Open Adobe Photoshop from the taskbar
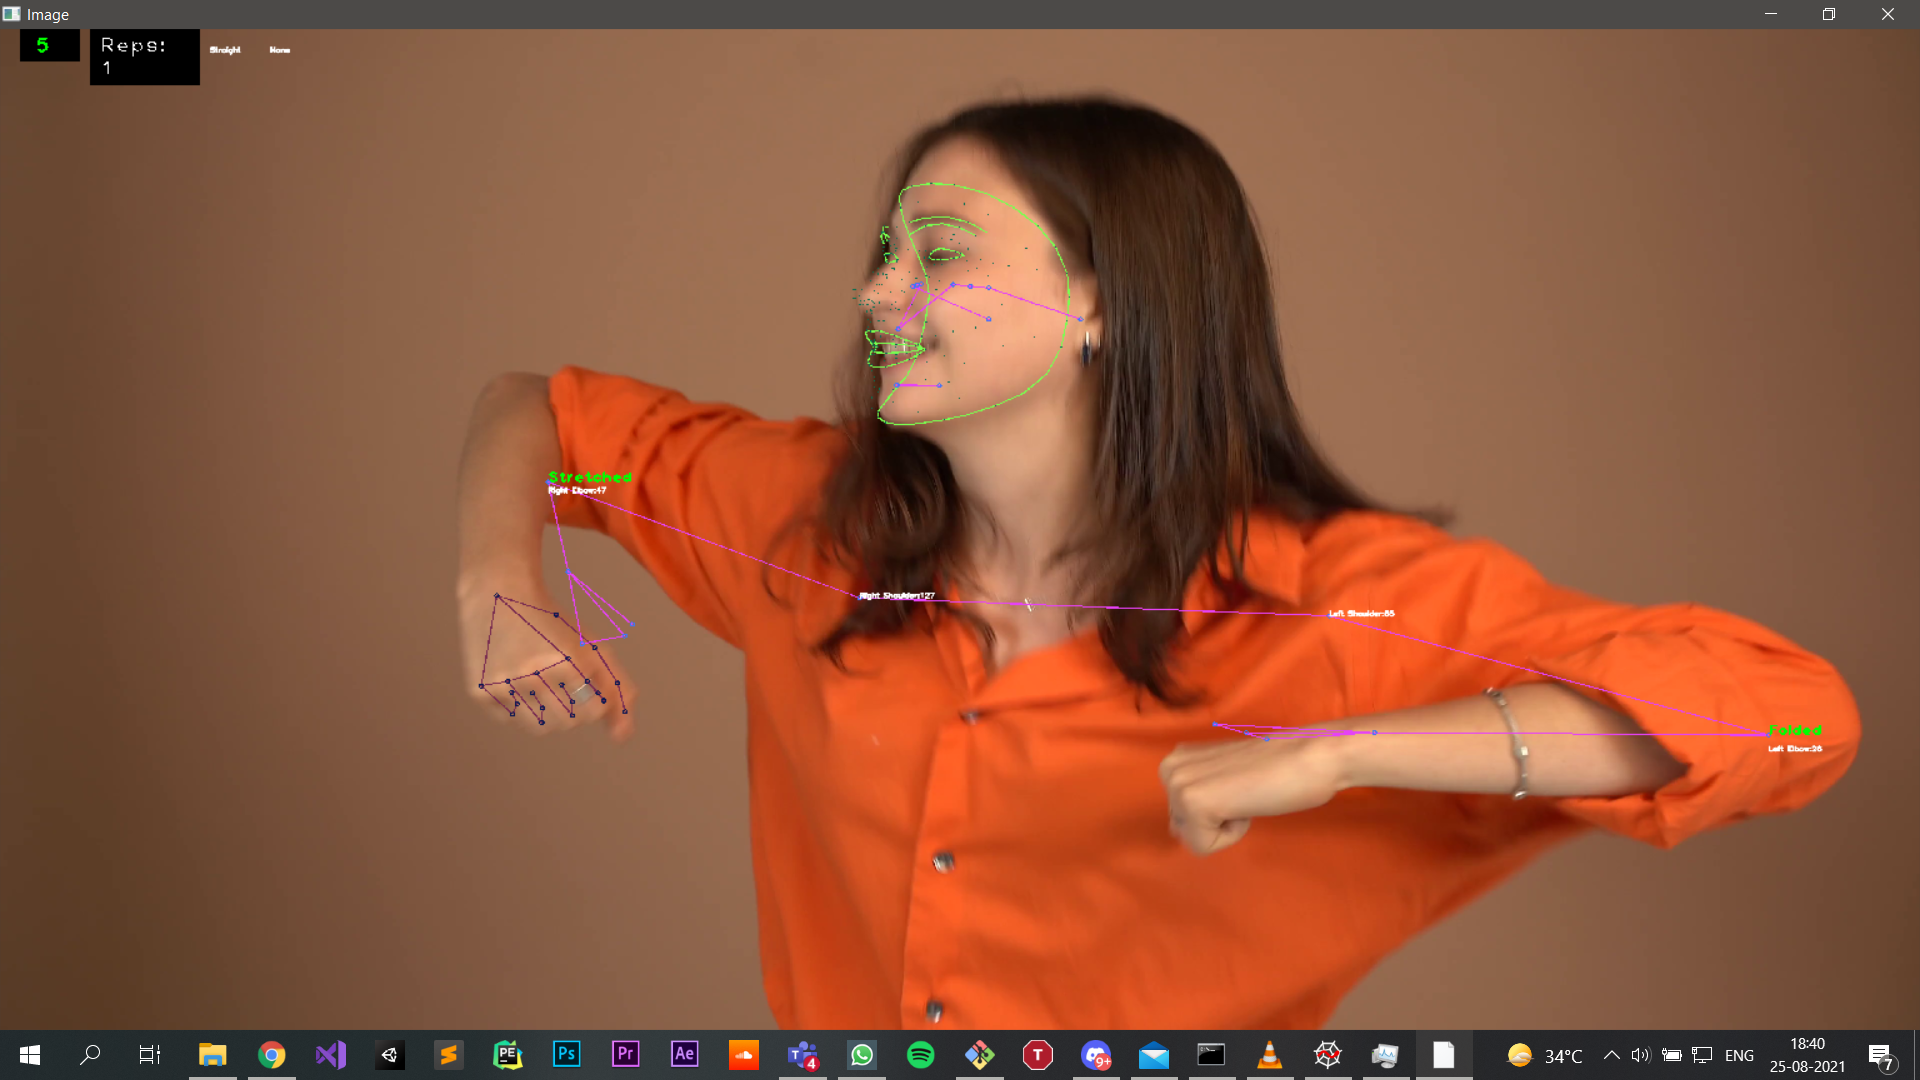 point(566,1054)
